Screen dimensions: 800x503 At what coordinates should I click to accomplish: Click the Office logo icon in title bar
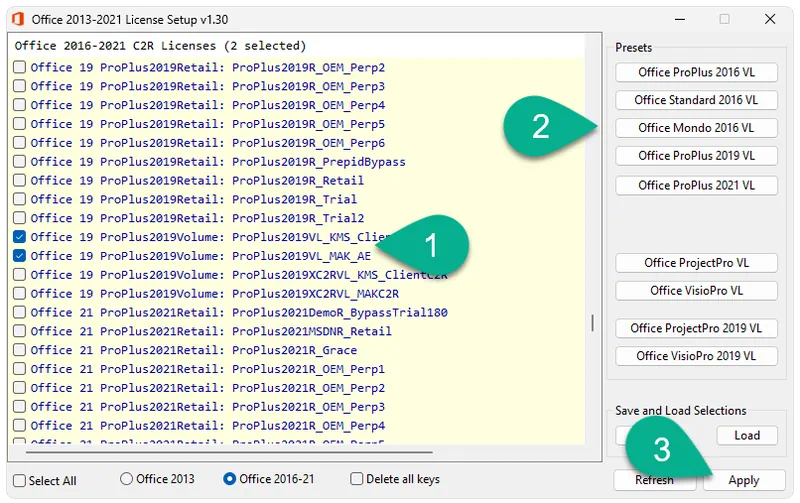point(15,18)
